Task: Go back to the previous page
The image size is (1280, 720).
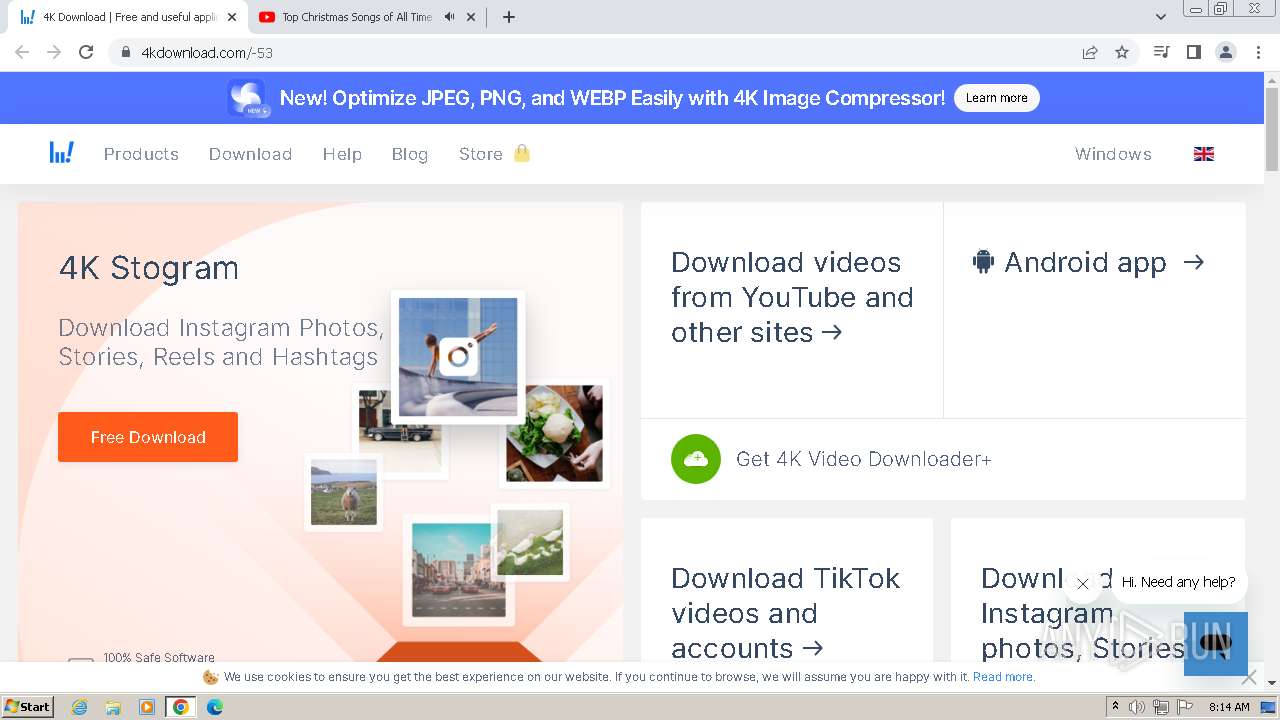Action: (22, 52)
